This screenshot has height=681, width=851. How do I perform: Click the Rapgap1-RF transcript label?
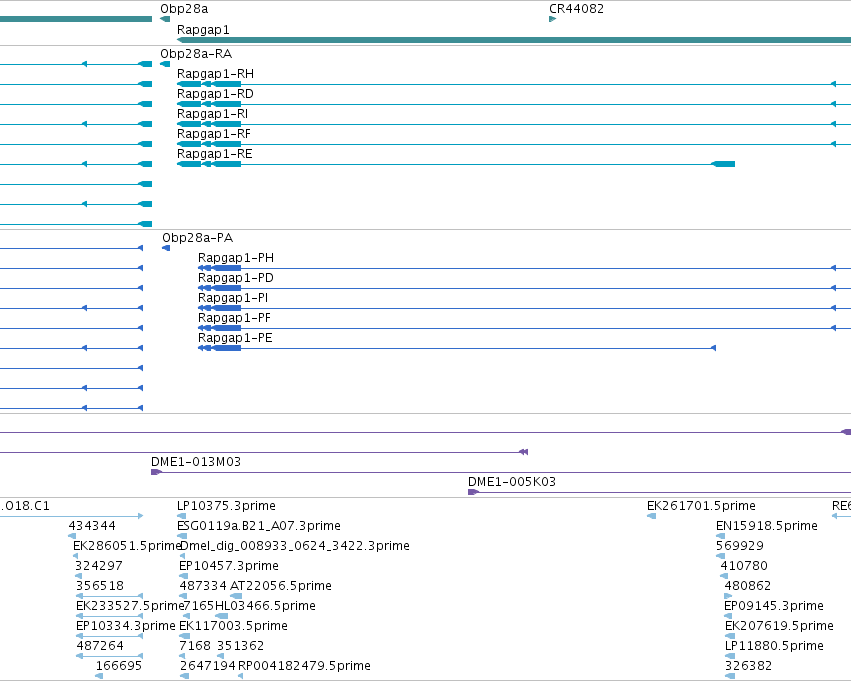pyautogui.click(x=214, y=134)
